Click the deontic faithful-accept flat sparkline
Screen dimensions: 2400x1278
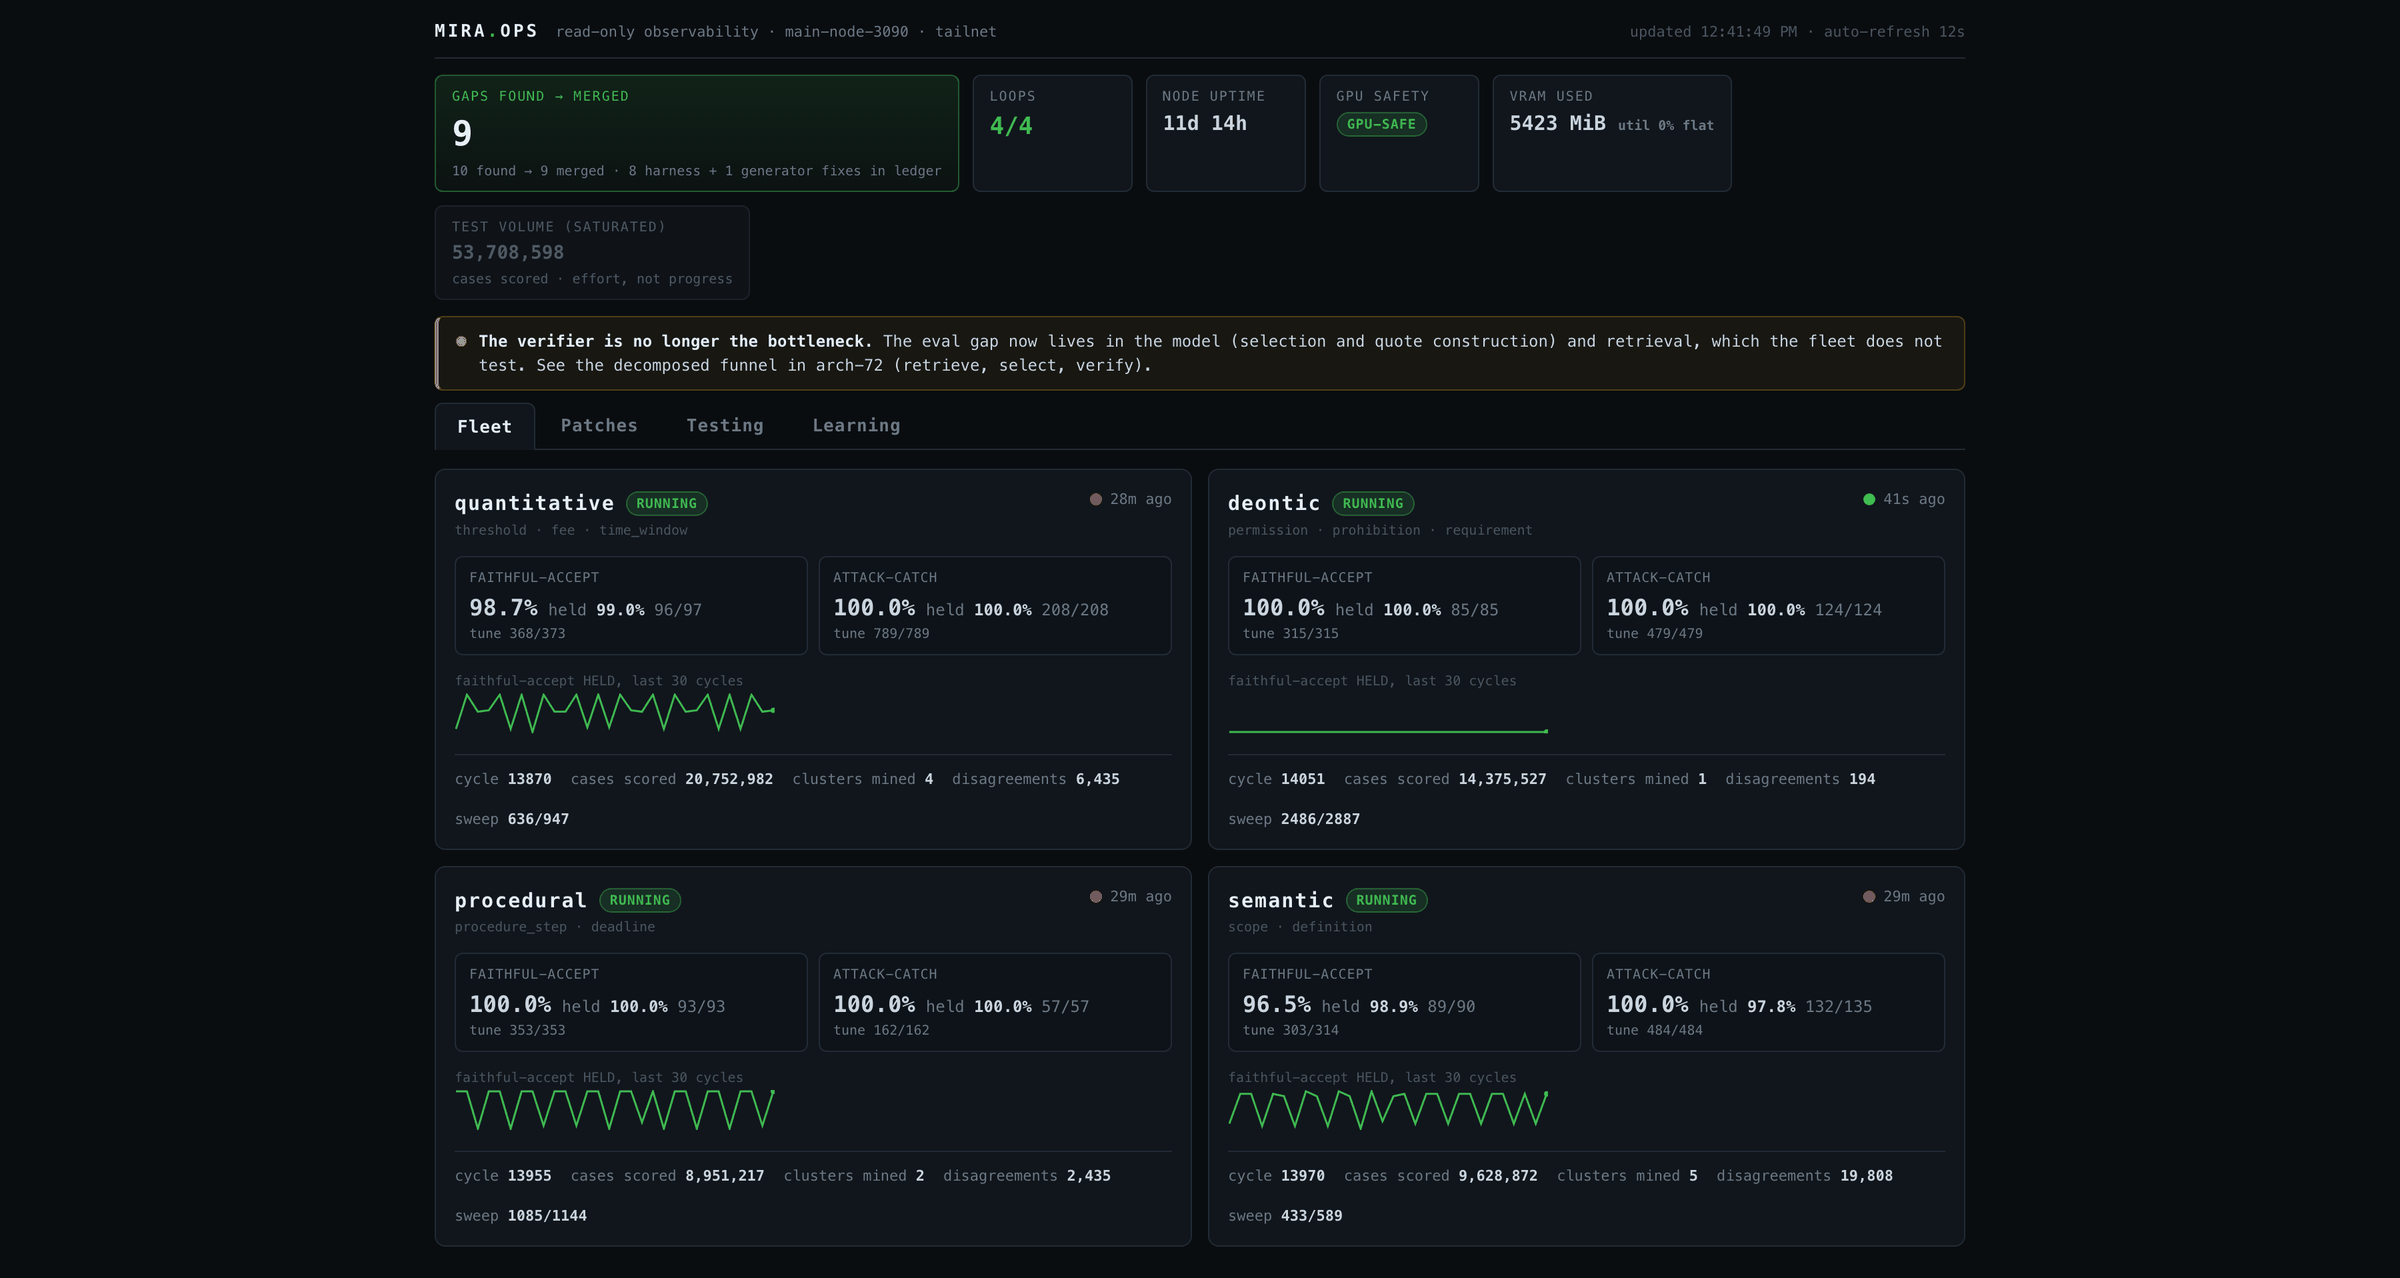click(x=1388, y=731)
